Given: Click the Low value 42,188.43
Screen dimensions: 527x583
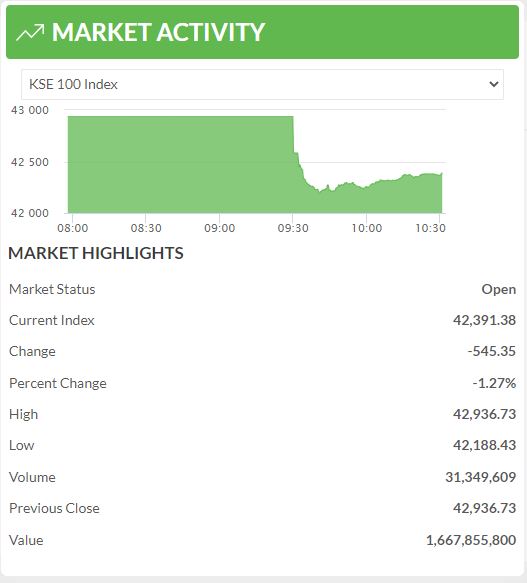Looking at the screenshot, I should coord(484,445).
